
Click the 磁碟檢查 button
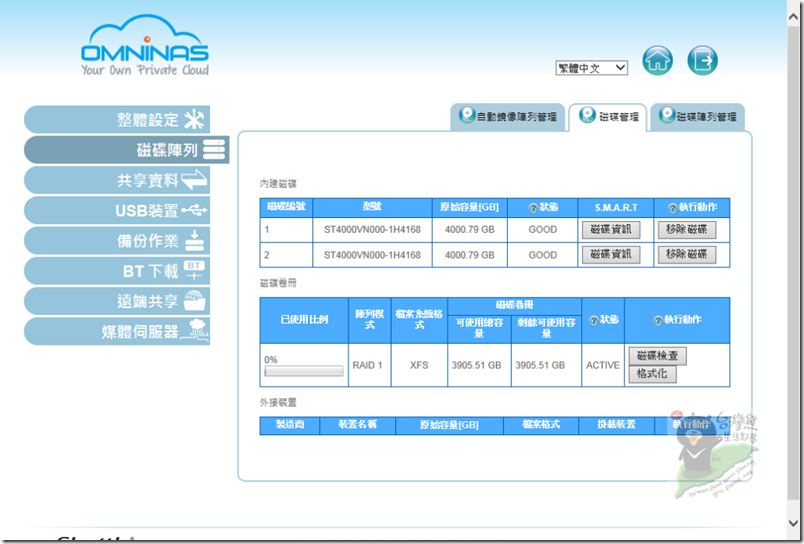pyautogui.click(x=657, y=356)
